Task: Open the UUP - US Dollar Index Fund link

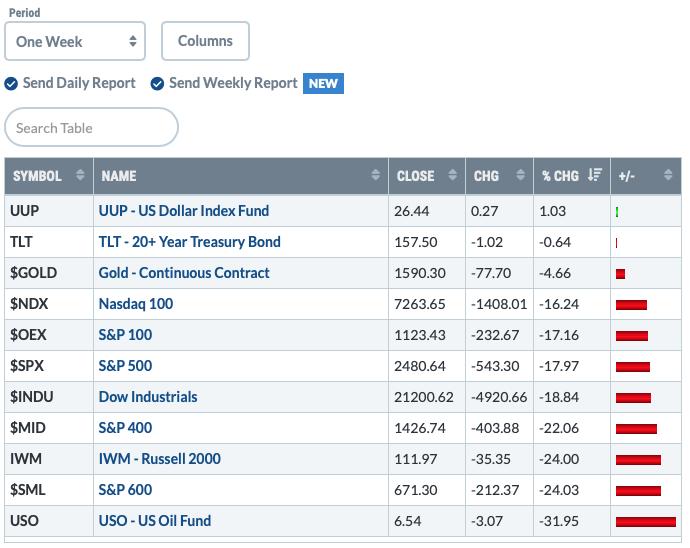Action: tap(184, 211)
